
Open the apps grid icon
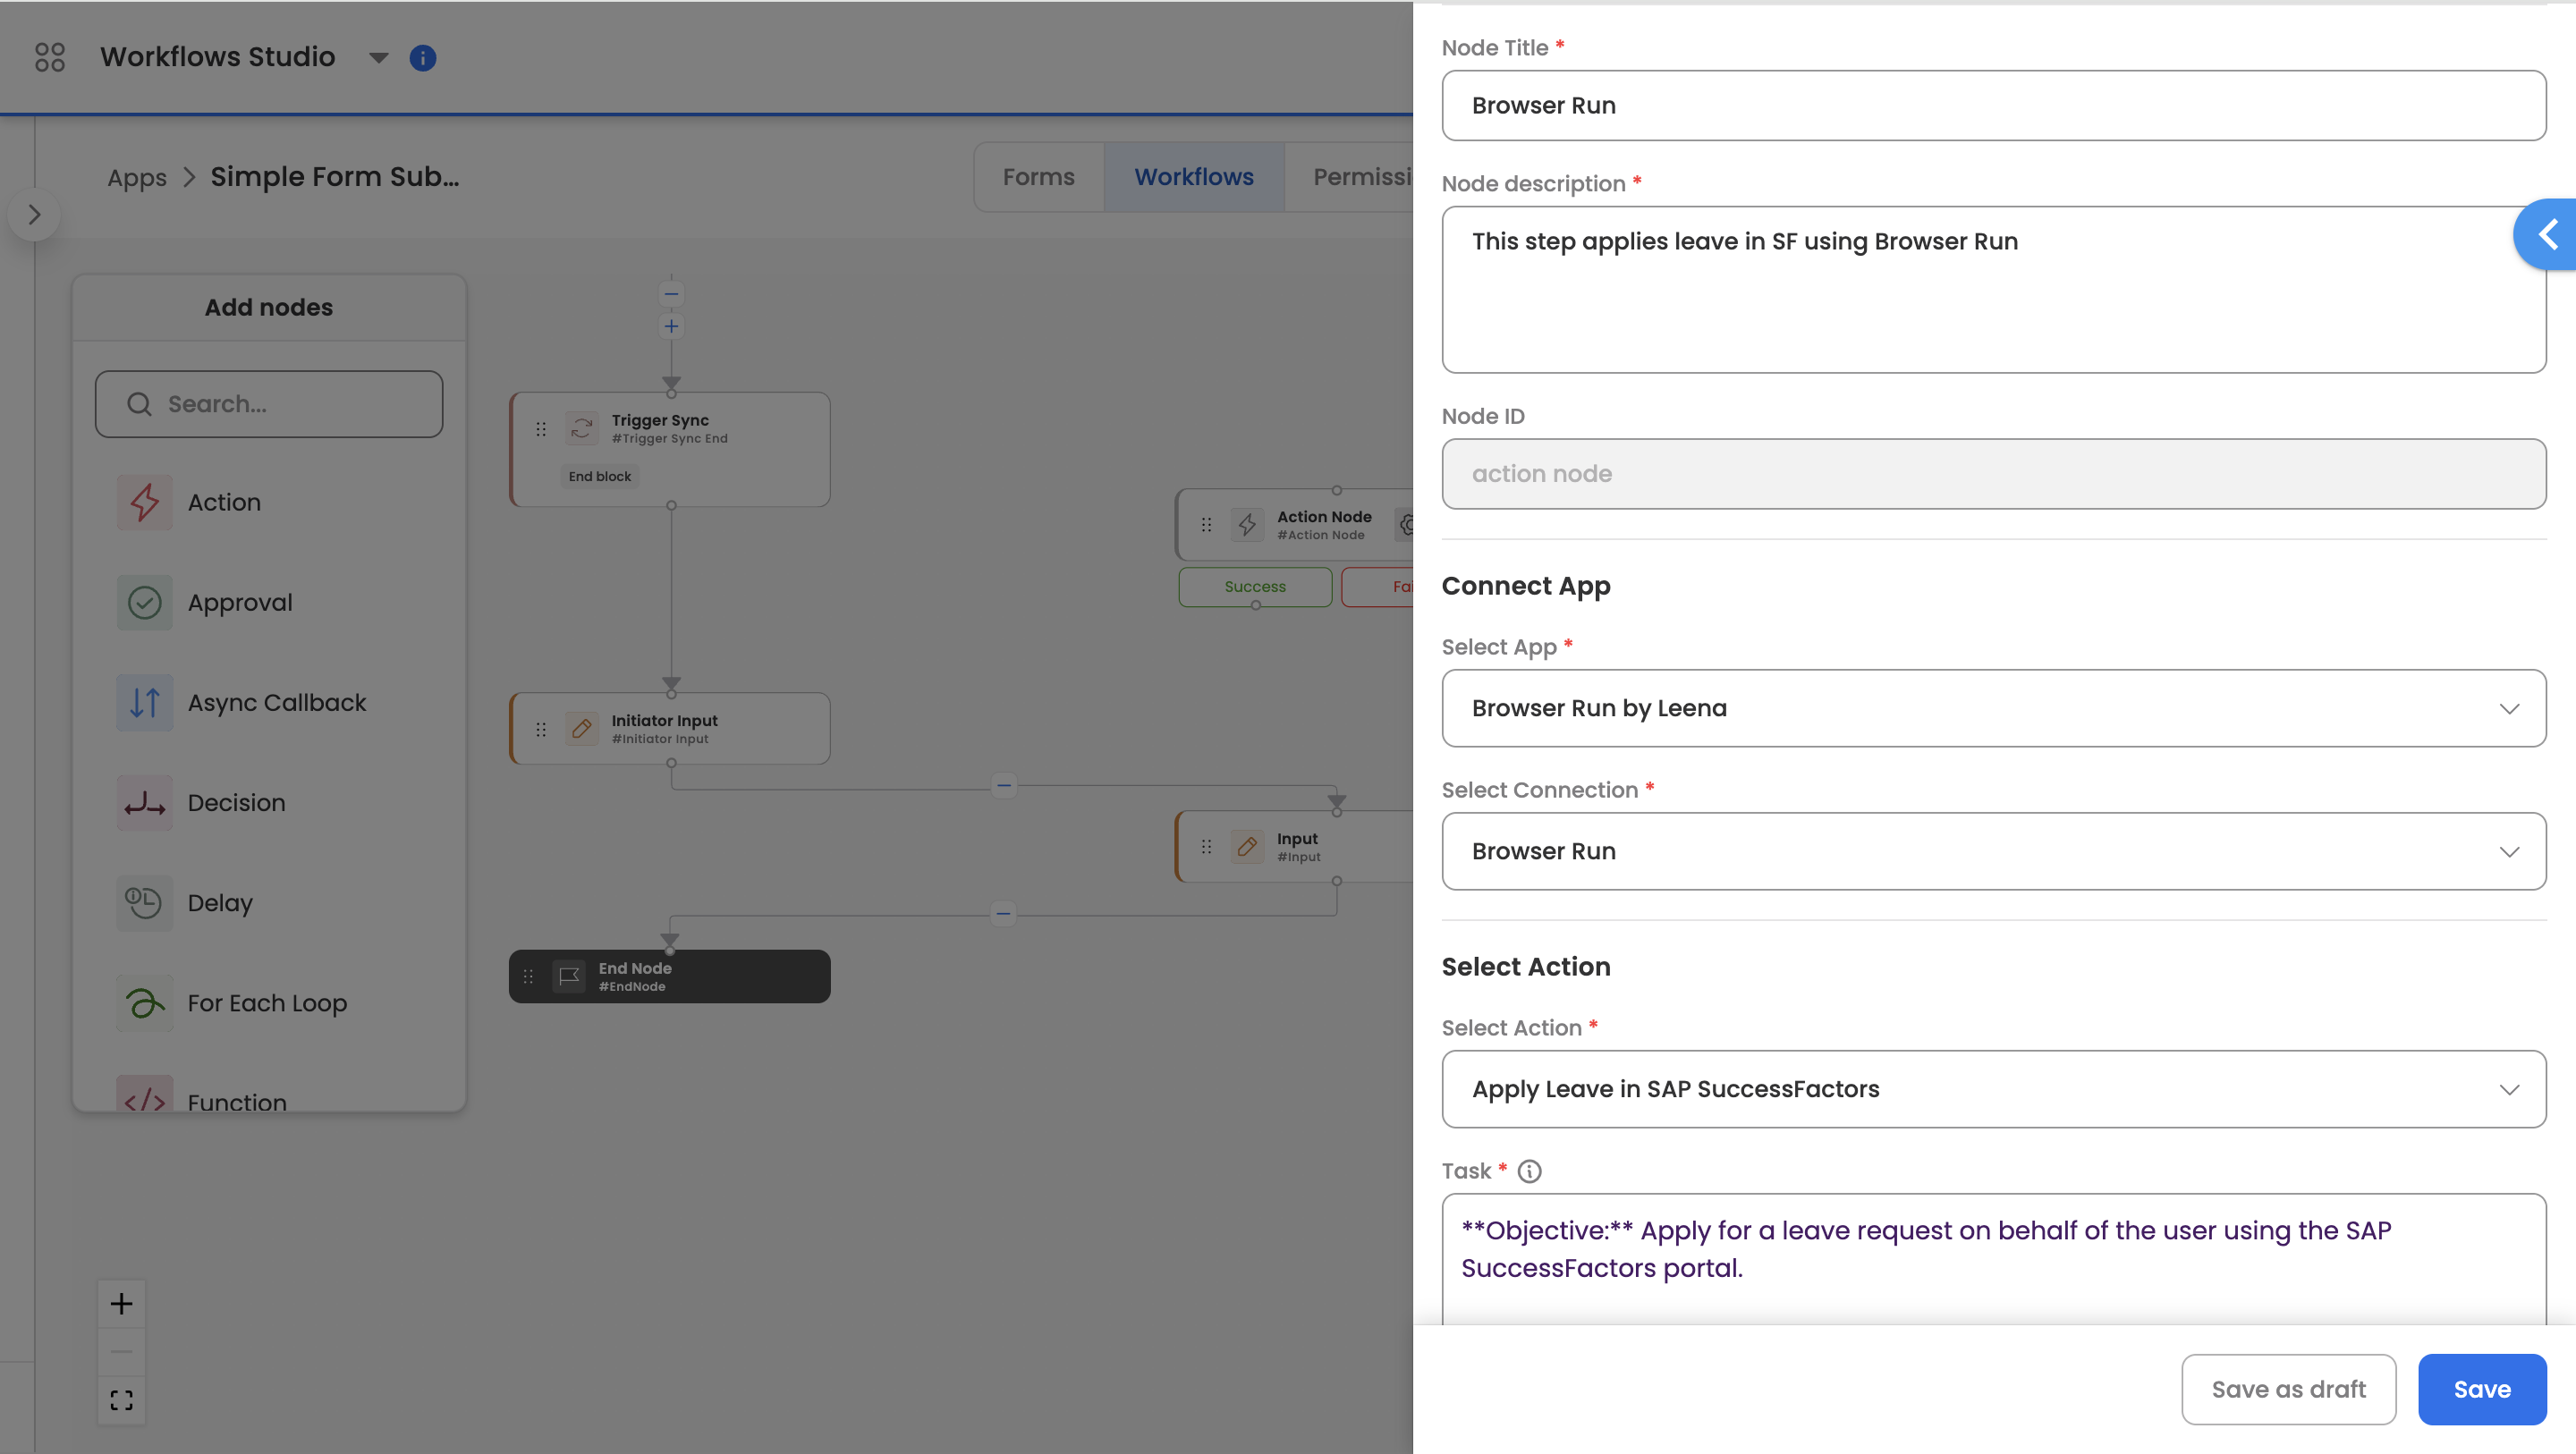click(x=49, y=57)
